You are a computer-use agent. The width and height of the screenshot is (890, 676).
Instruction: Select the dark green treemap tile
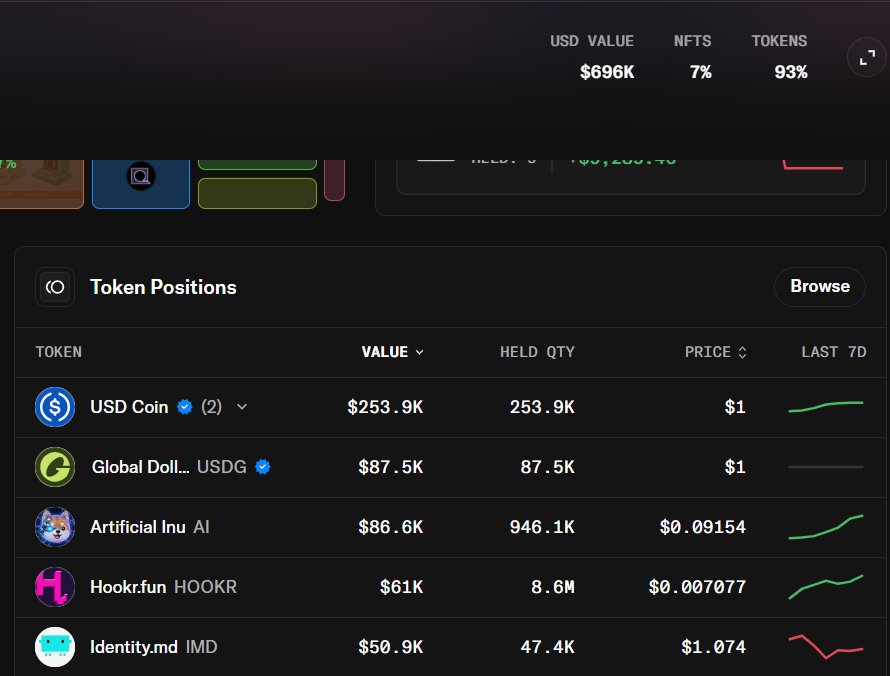click(257, 165)
